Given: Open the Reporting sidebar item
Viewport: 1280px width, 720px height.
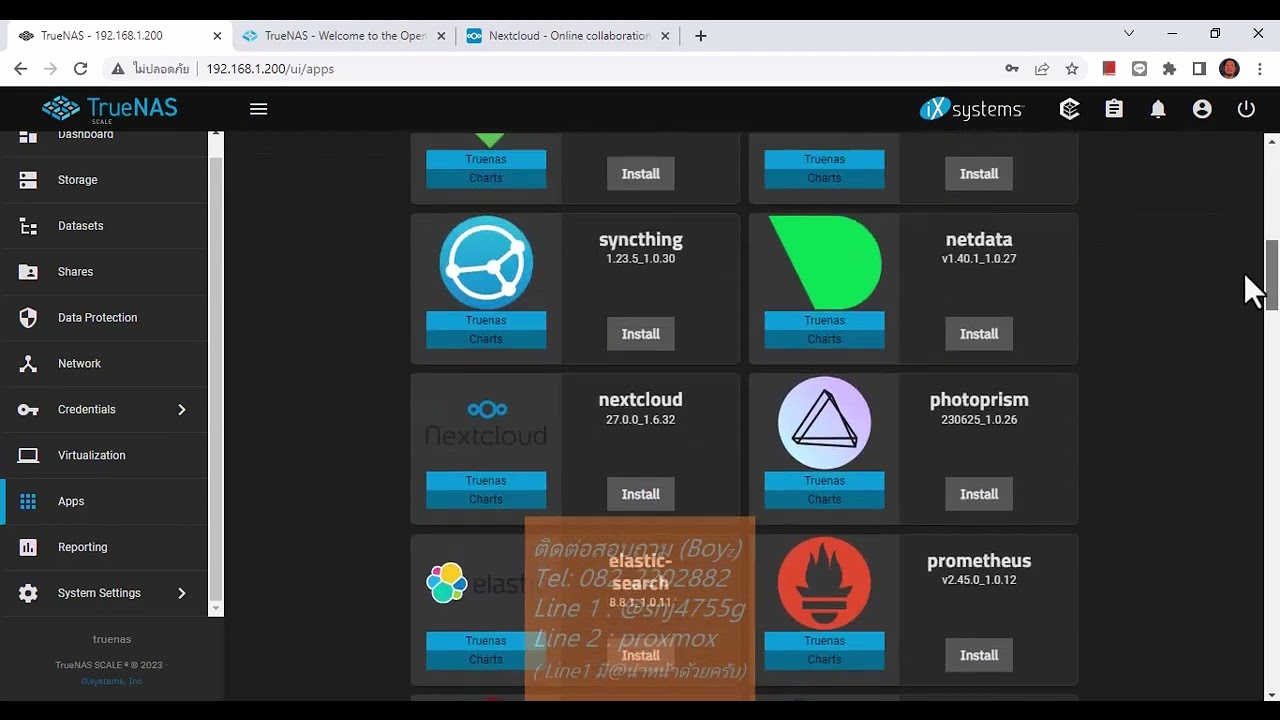Looking at the screenshot, I should coord(104,548).
